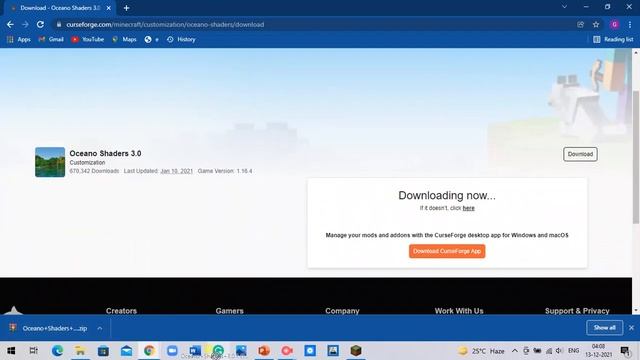View site lock information icon
The width and height of the screenshot is (640, 360).
(59, 24)
